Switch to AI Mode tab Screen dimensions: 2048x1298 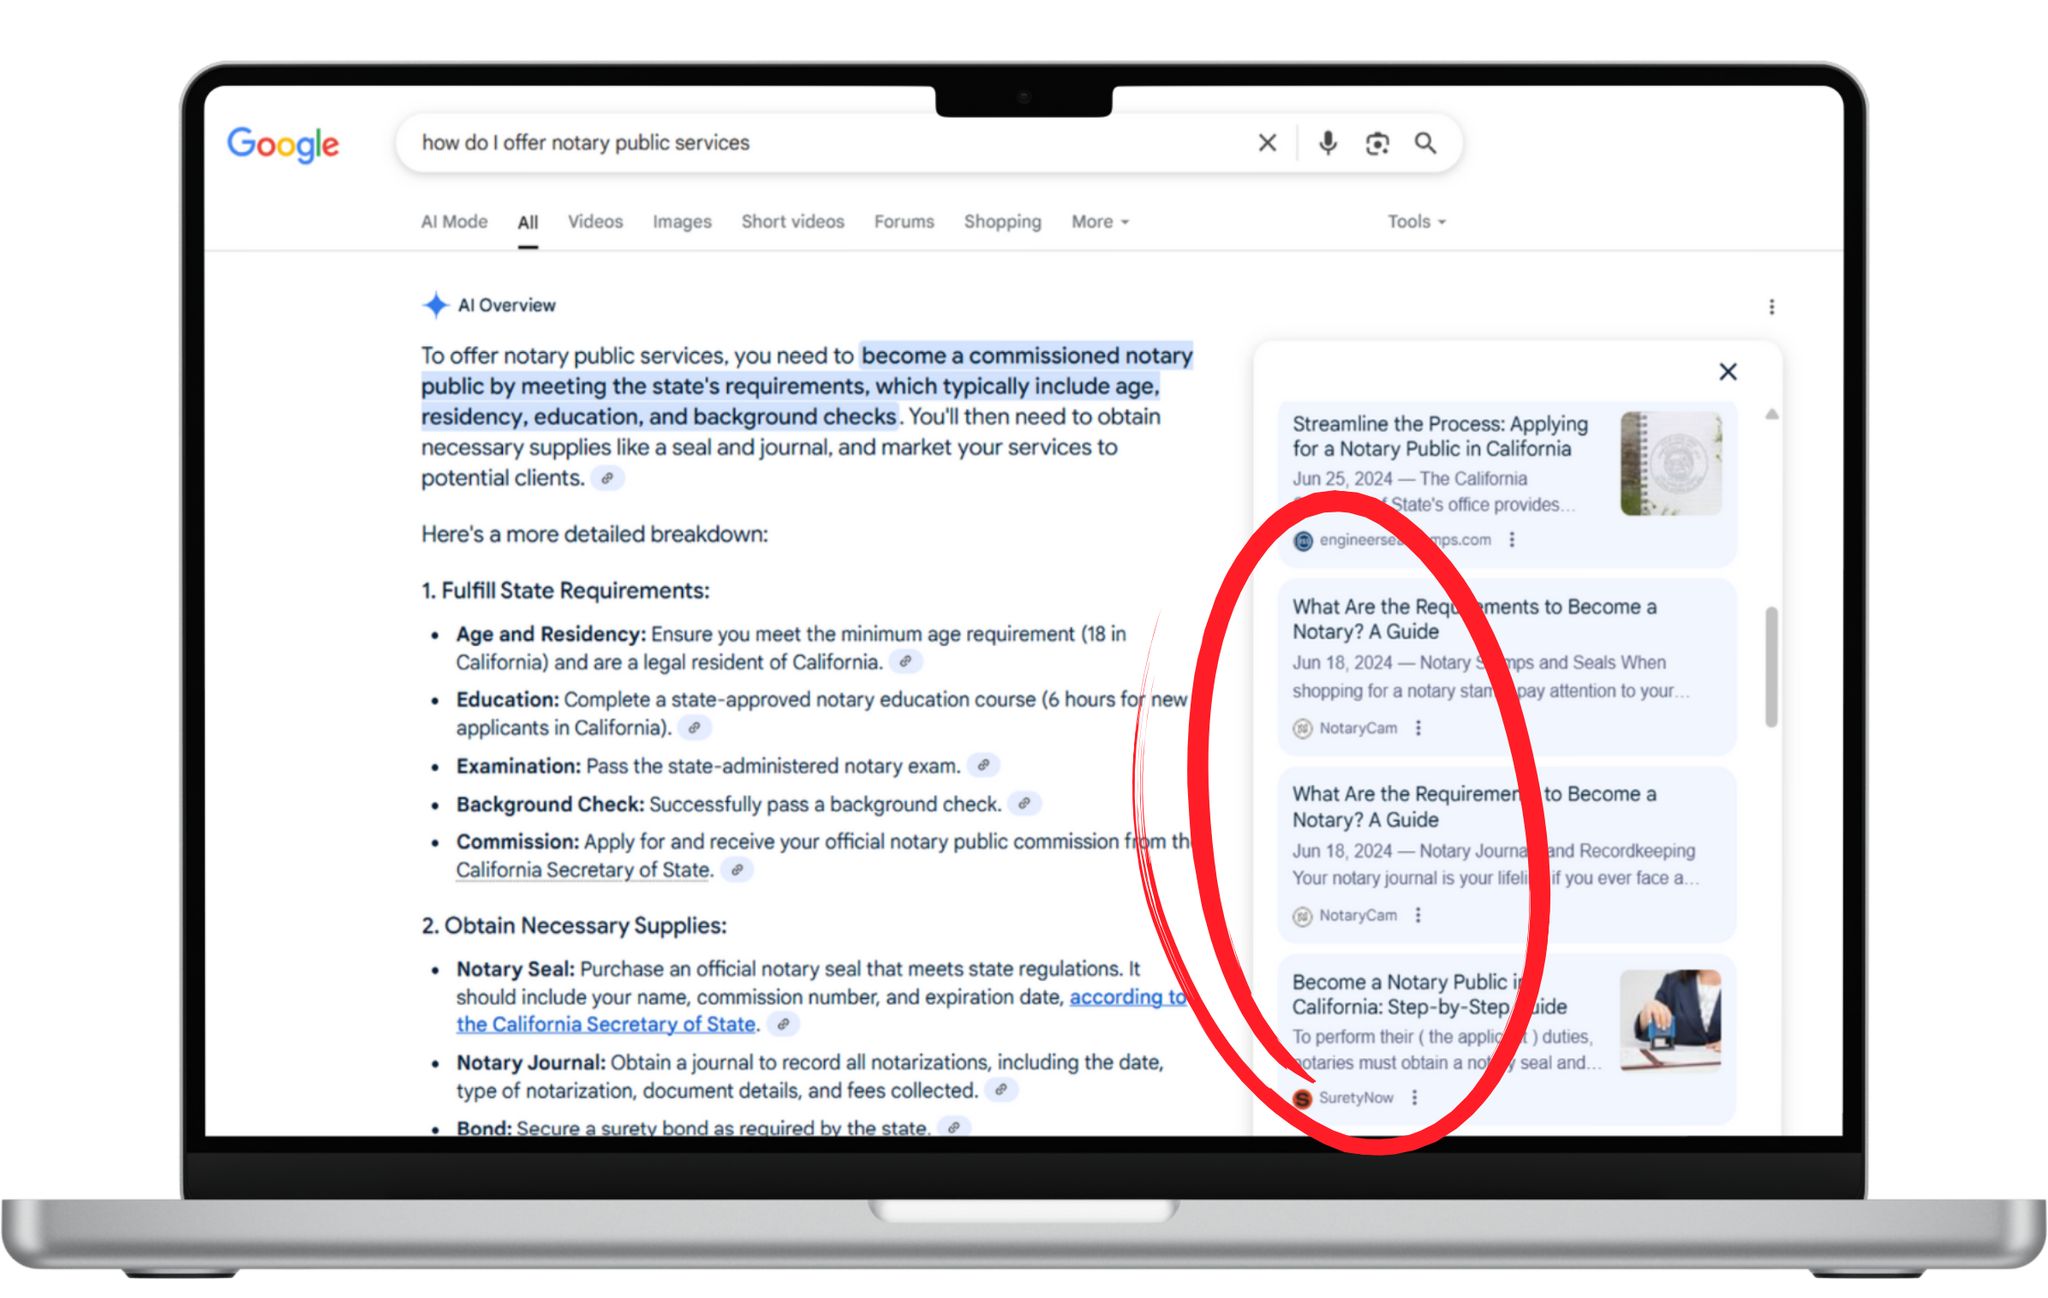point(454,222)
